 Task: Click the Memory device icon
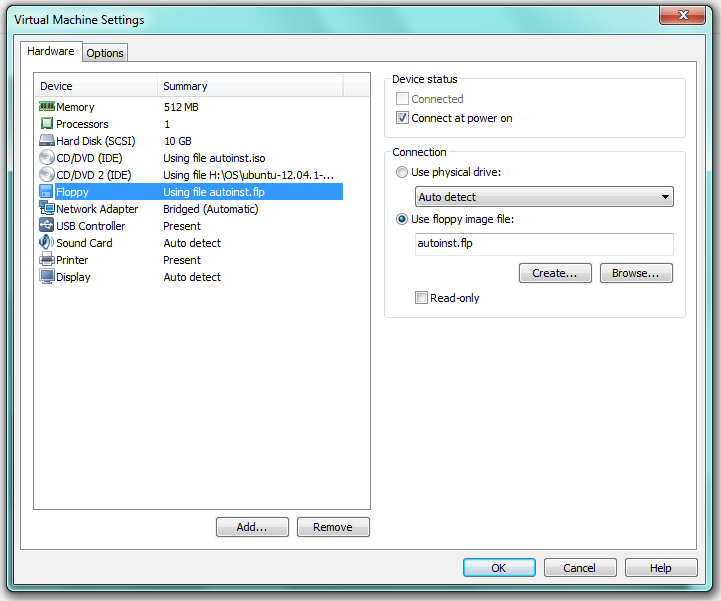(46, 107)
